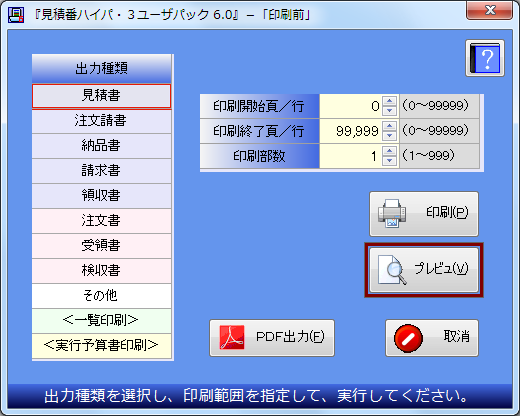Increase 印刷終了頁/行 with up arrow
The width and height of the screenshot is (520, 416).
(x=389, y=126)
